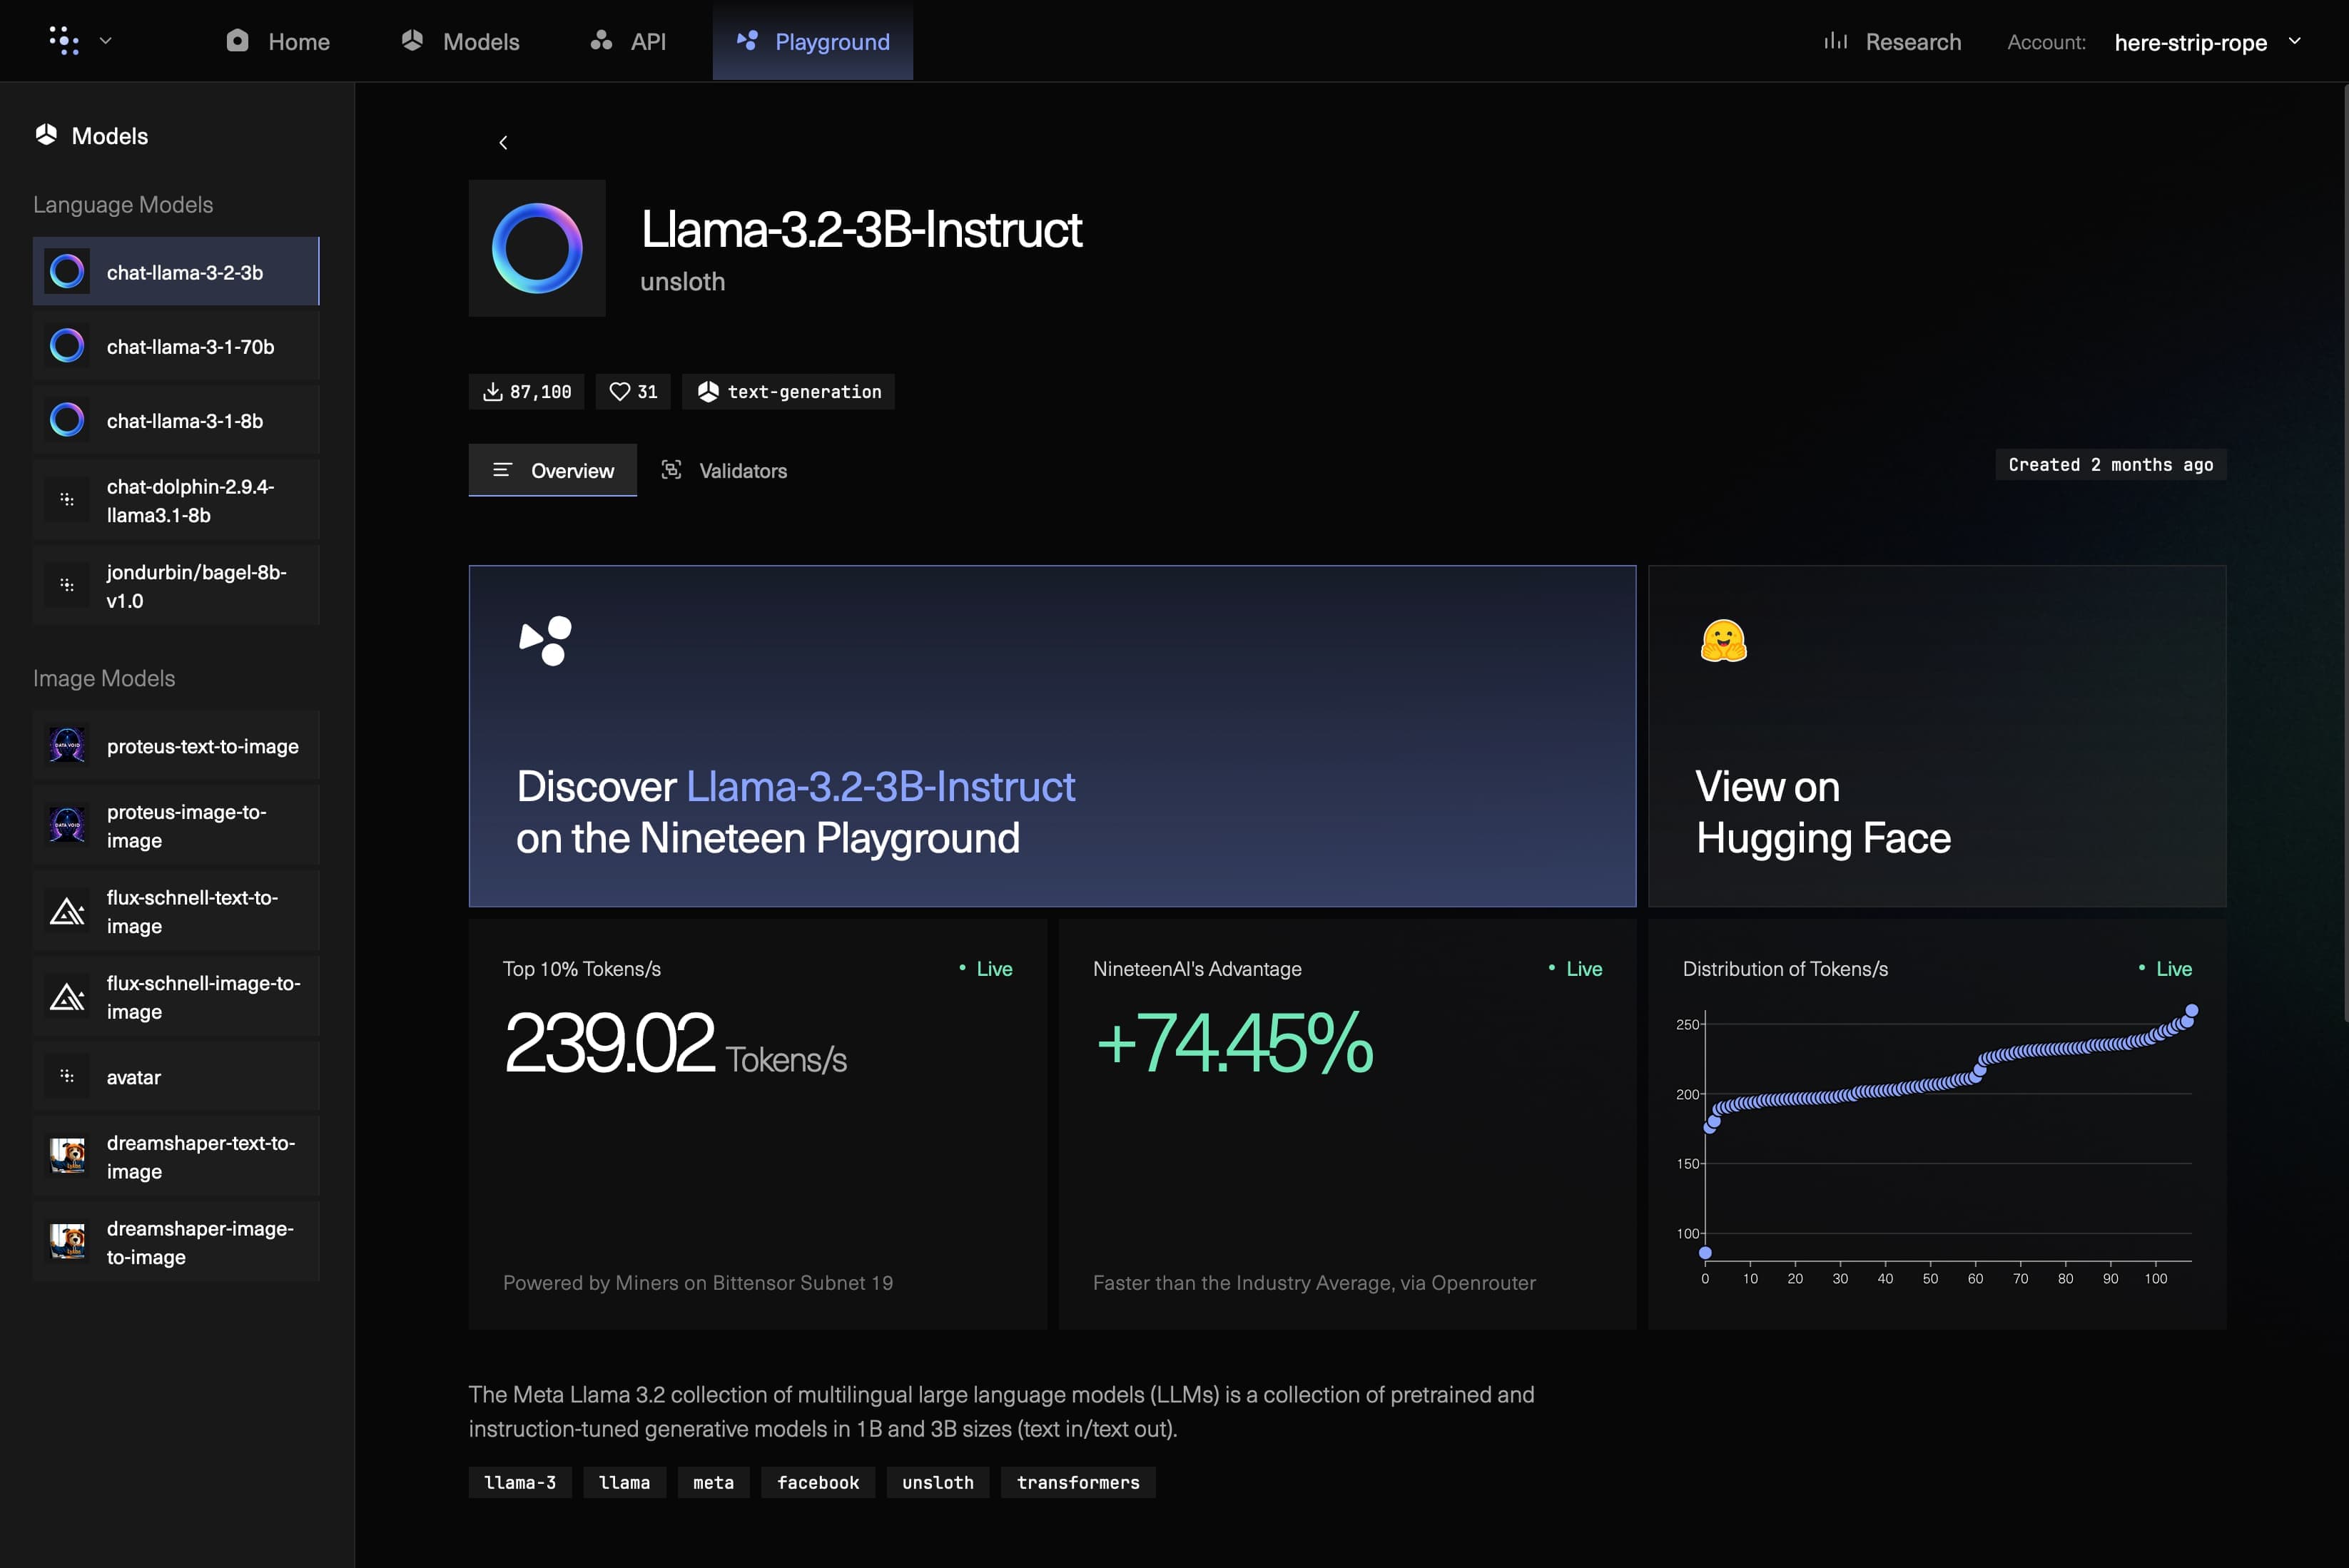The width and height of the screenshot is (2349, 1568).
Task: Click the back chevron above the model title
Action: coord(503,143)
